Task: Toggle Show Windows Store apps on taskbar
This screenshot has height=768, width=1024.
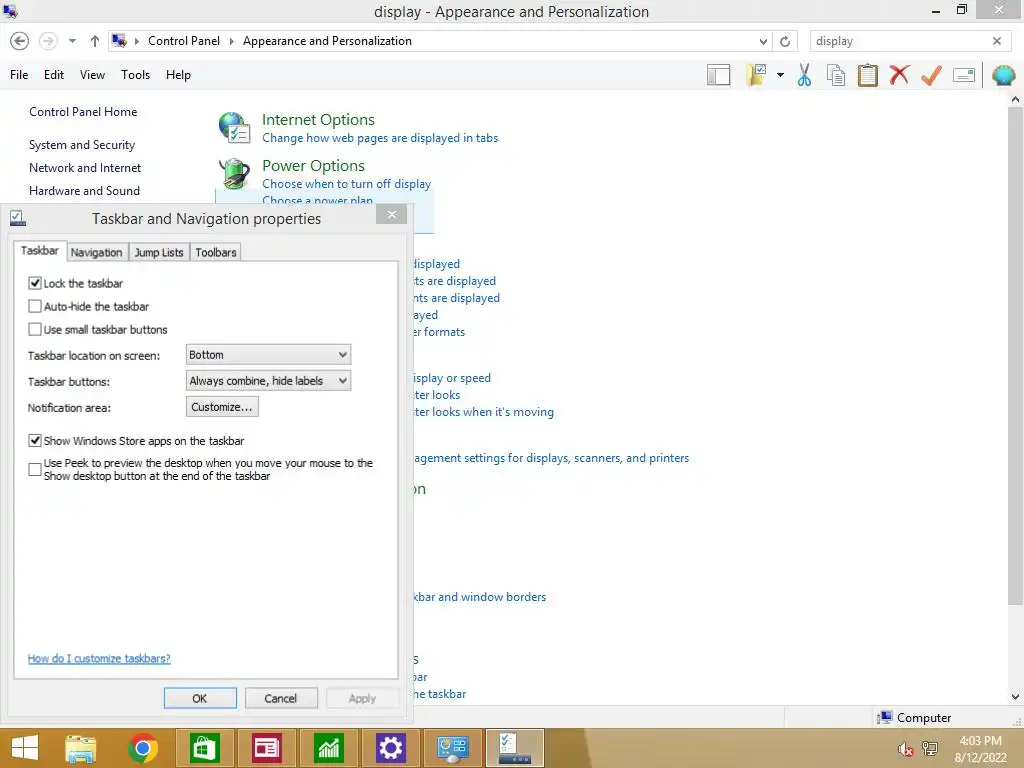Action: pyautogui.click(x=35, y=441)
